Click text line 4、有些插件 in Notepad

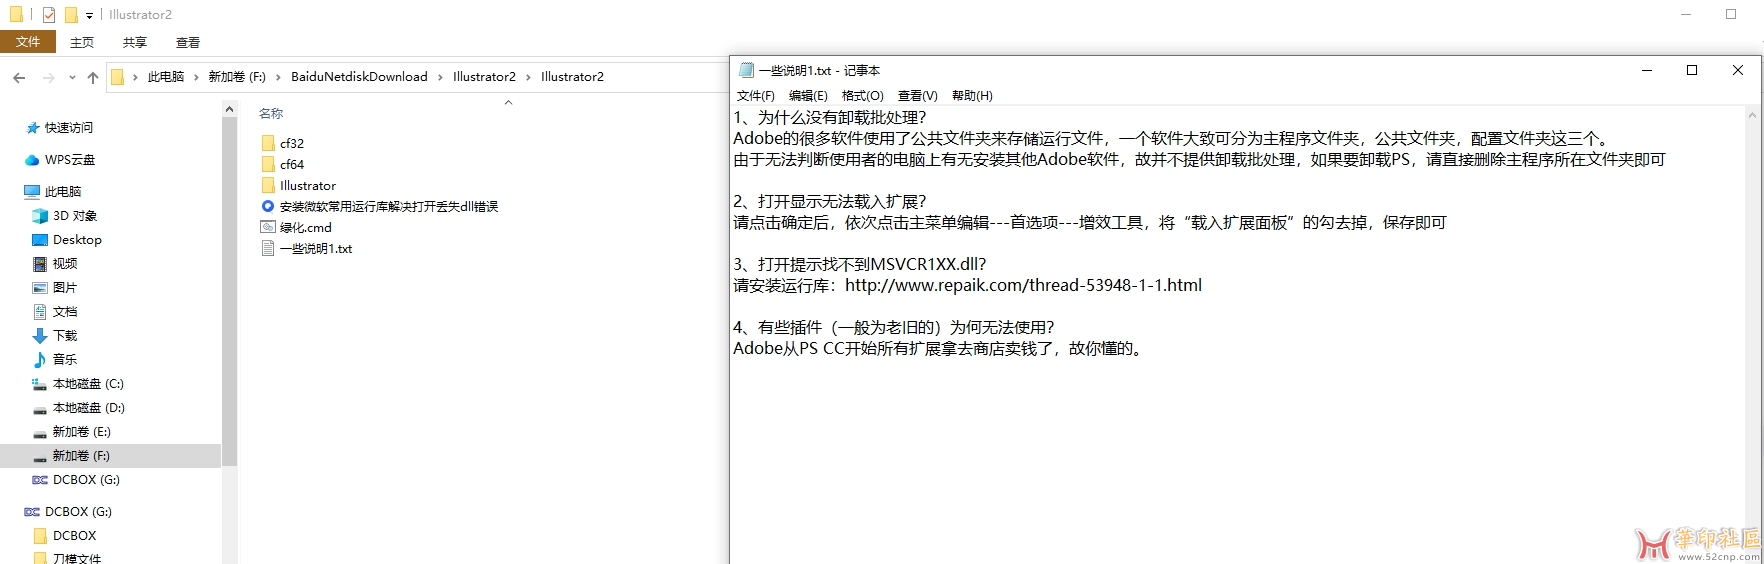pyautogui.click(x=894, y=327)
